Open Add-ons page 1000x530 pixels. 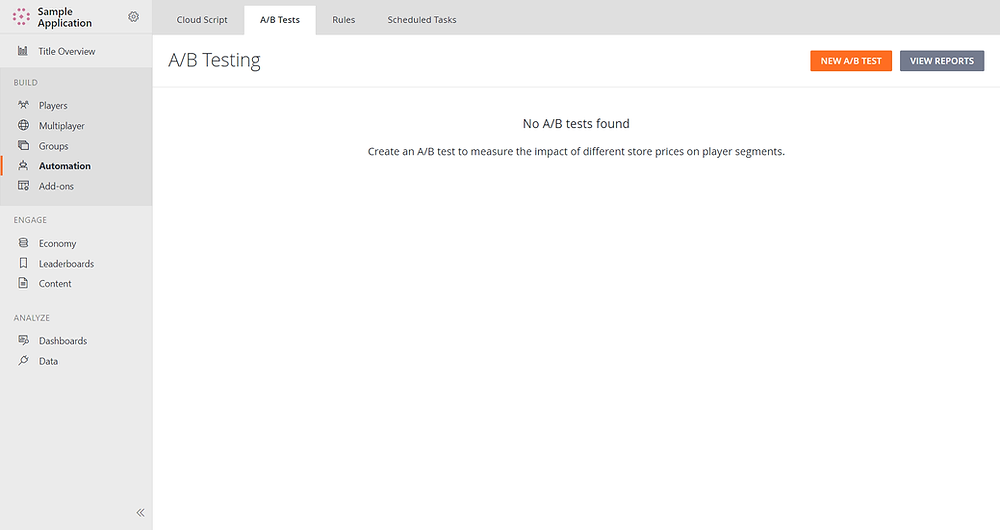coord(56,186)
